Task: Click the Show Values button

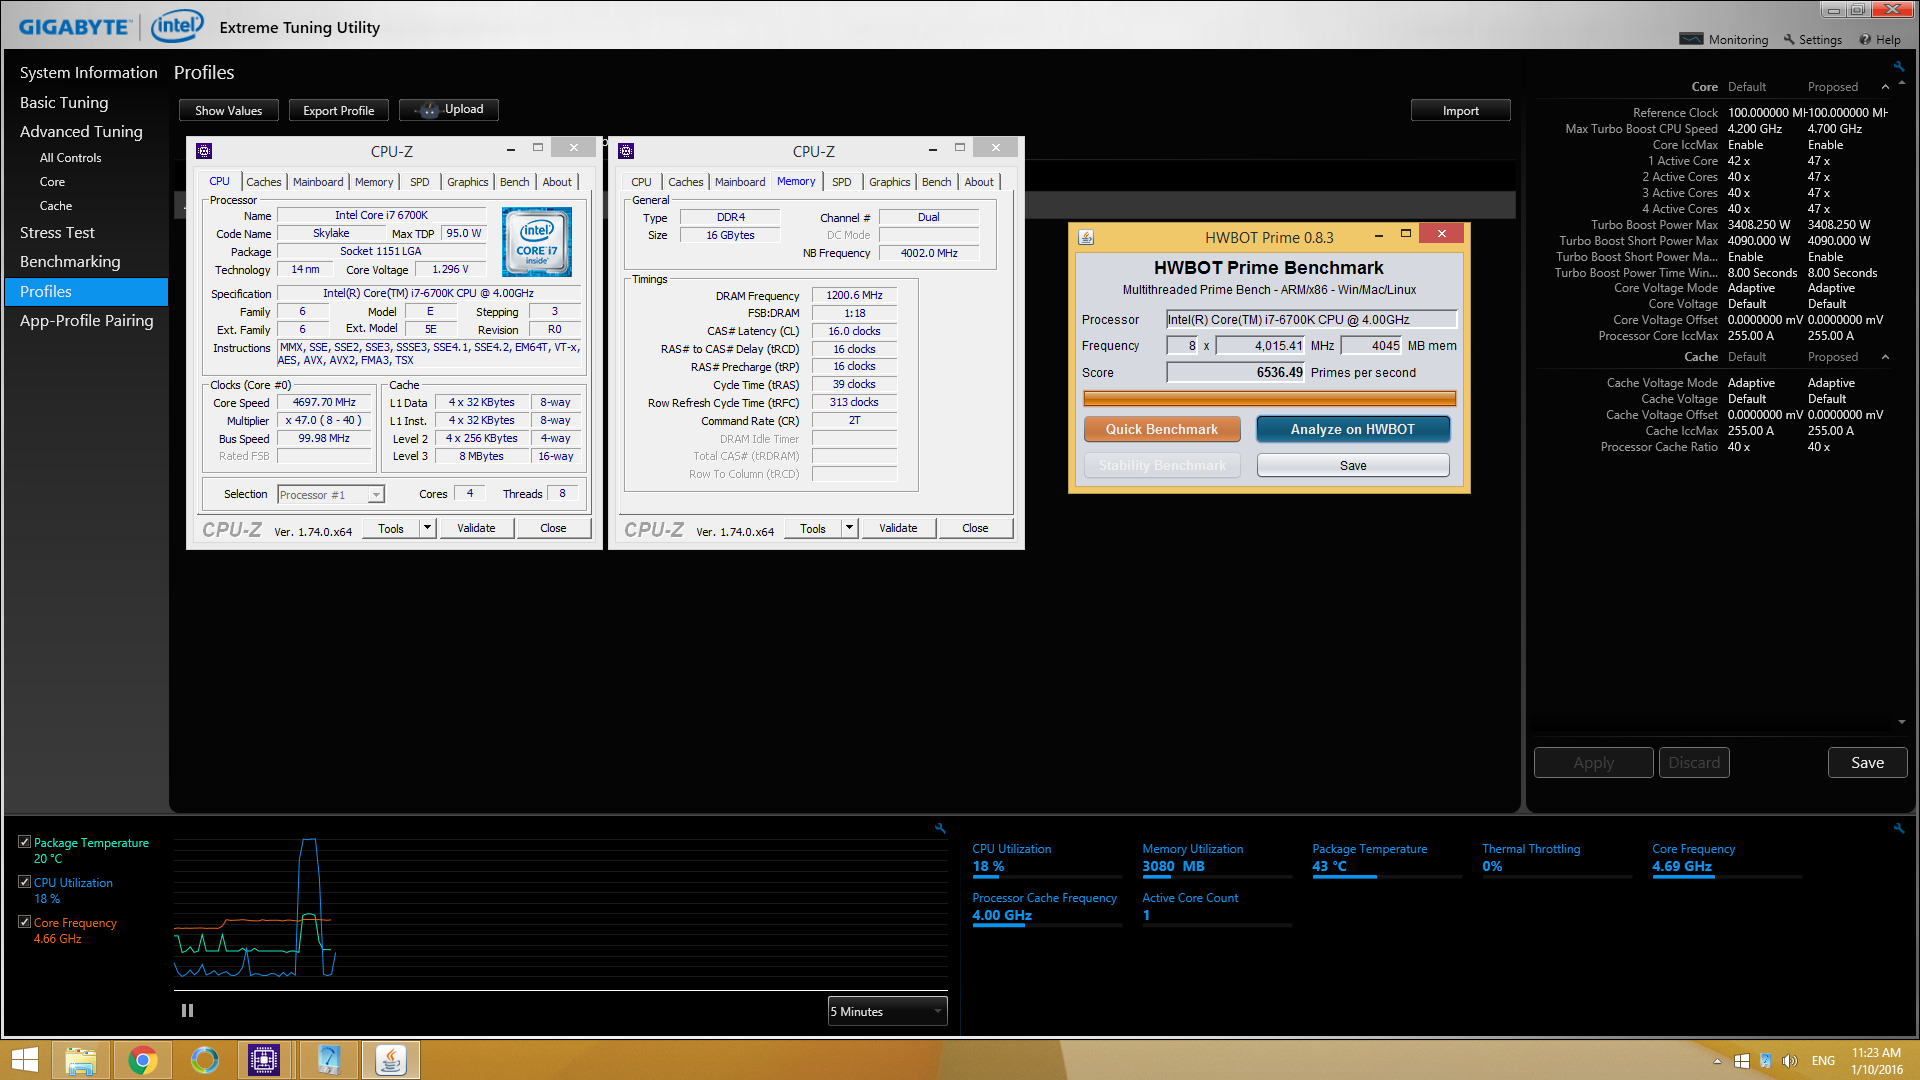Action: click(229, 110)
